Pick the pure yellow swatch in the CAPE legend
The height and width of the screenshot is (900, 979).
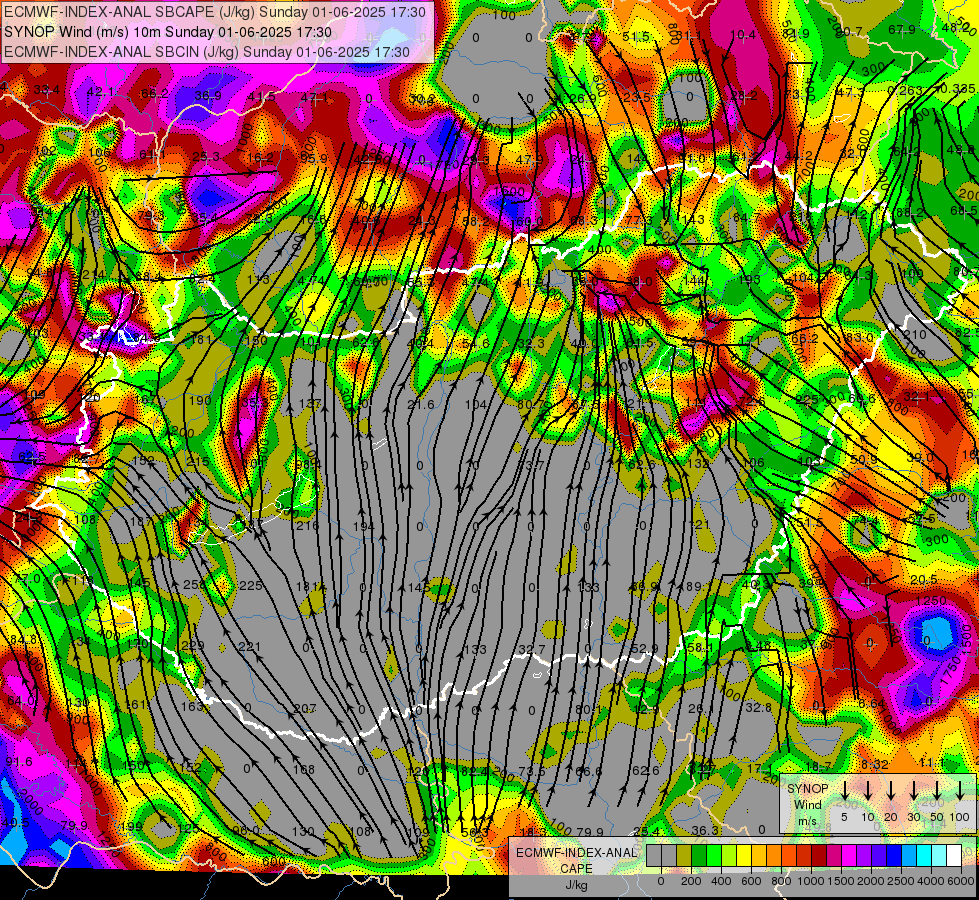[744, 855]
